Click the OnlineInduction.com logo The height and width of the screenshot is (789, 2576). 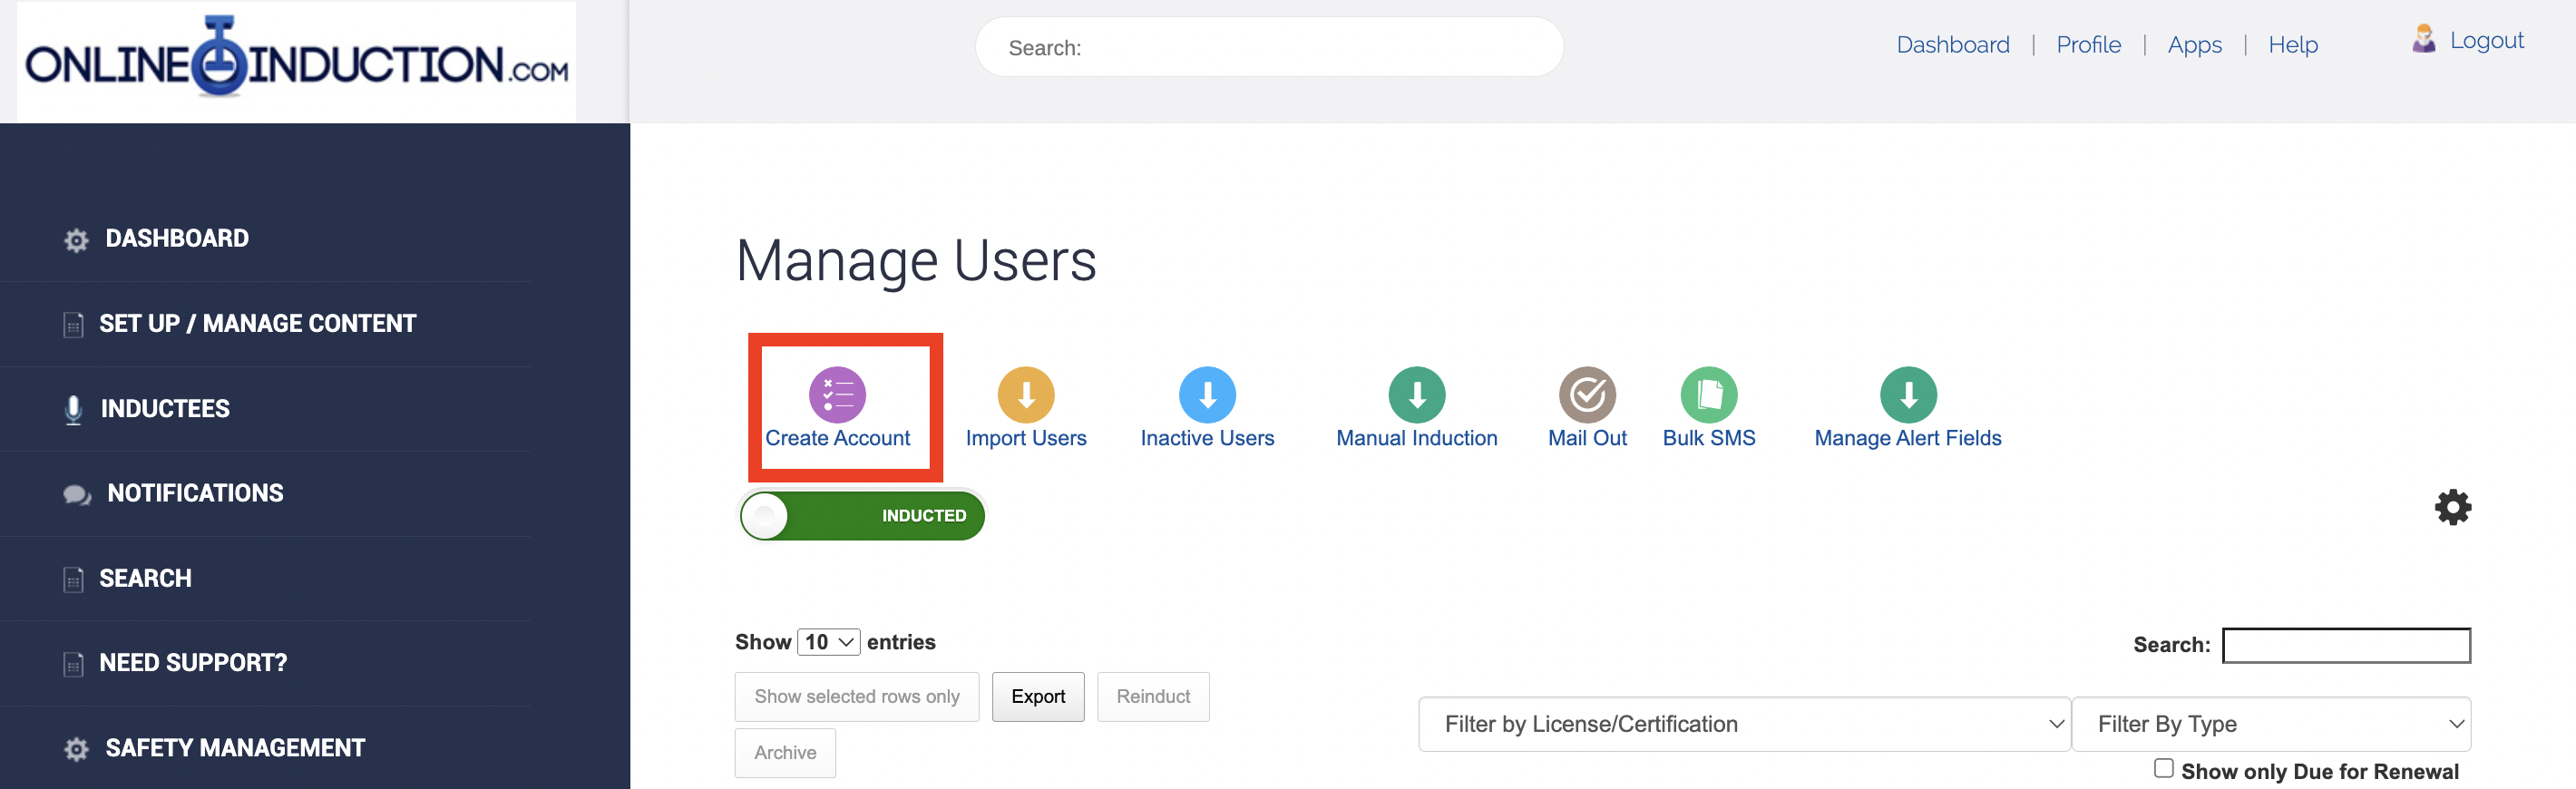[296, 60]
